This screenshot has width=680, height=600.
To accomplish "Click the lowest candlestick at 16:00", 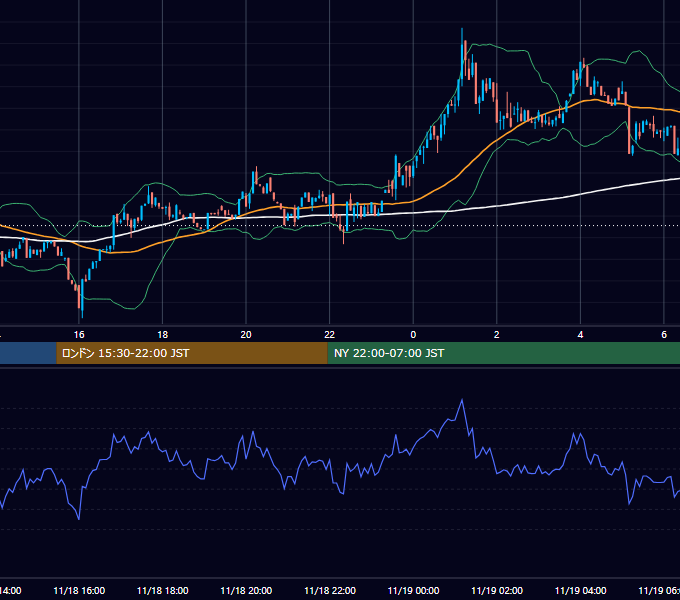I will [x=82, y=298].
